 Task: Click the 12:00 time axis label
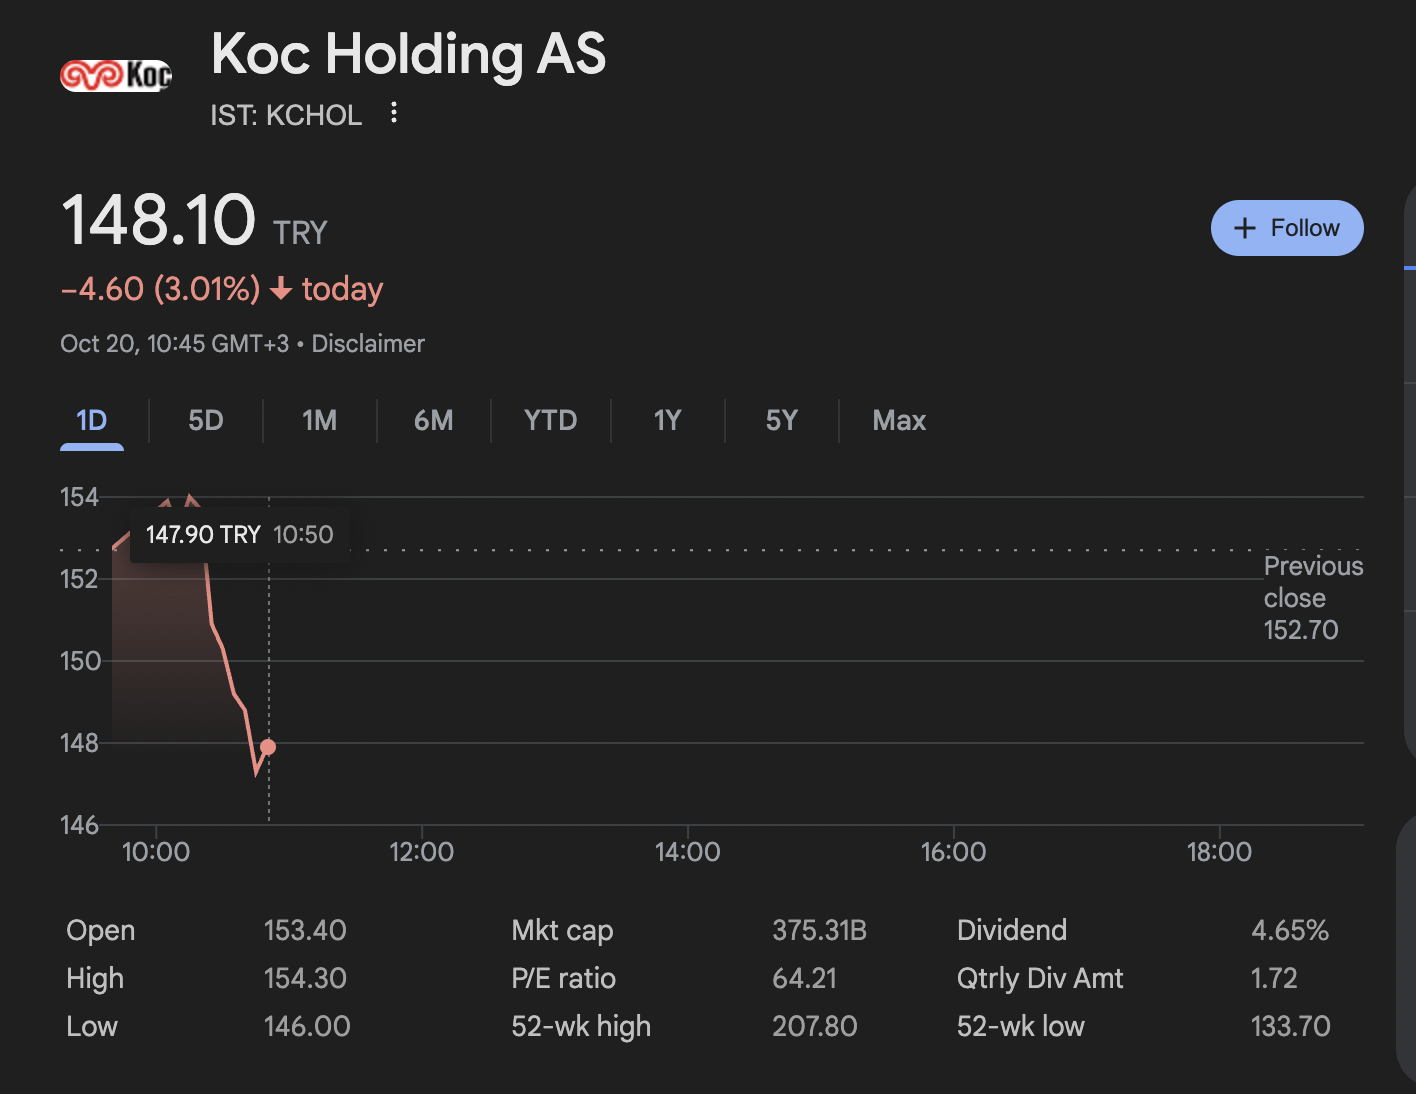click(x=421, y=852)
